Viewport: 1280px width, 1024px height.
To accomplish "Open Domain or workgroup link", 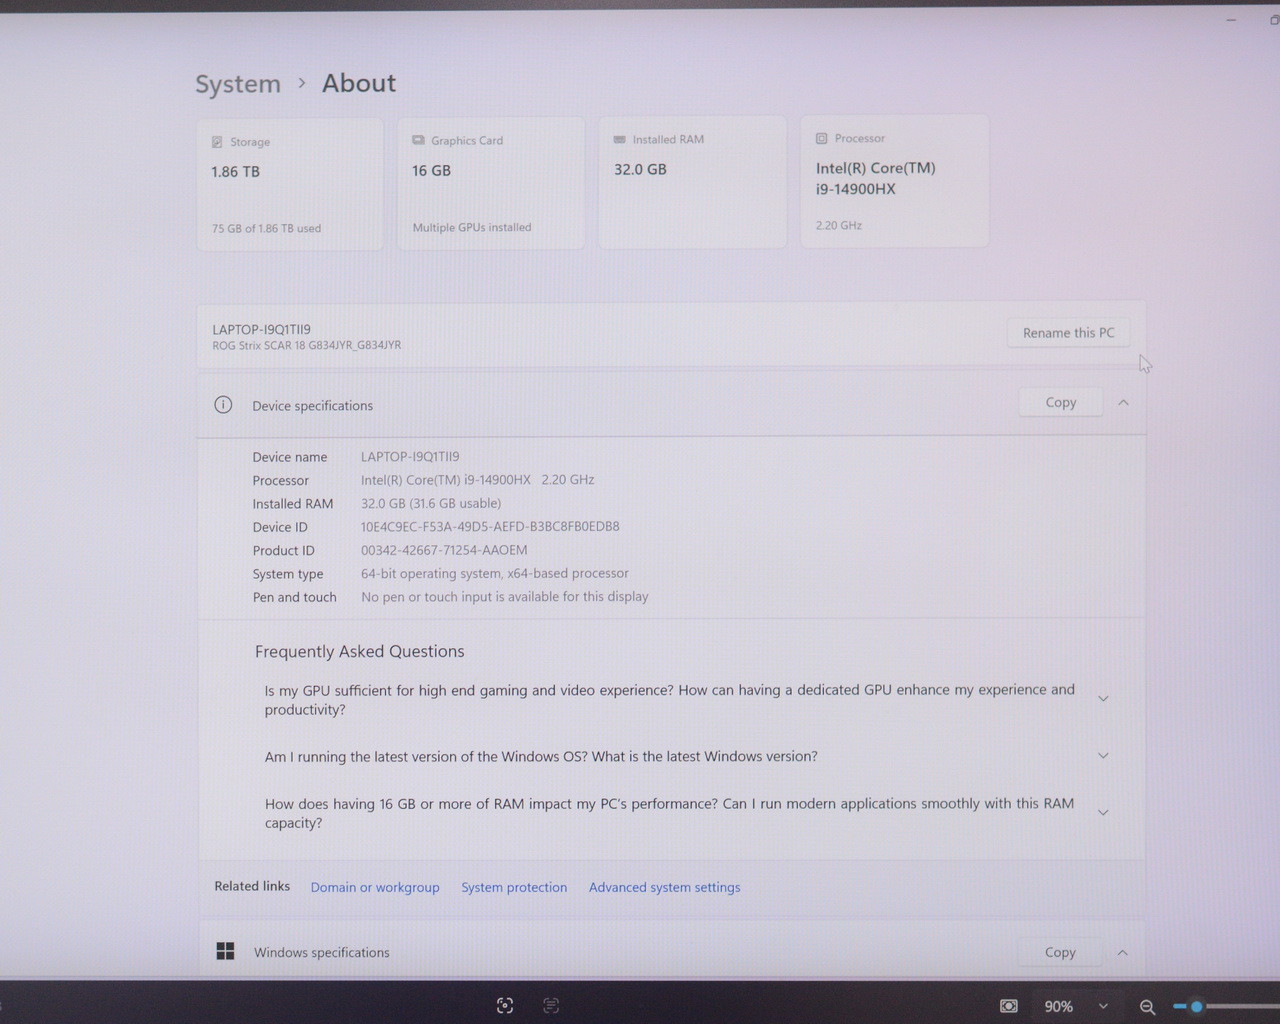I will click(375, 887).
